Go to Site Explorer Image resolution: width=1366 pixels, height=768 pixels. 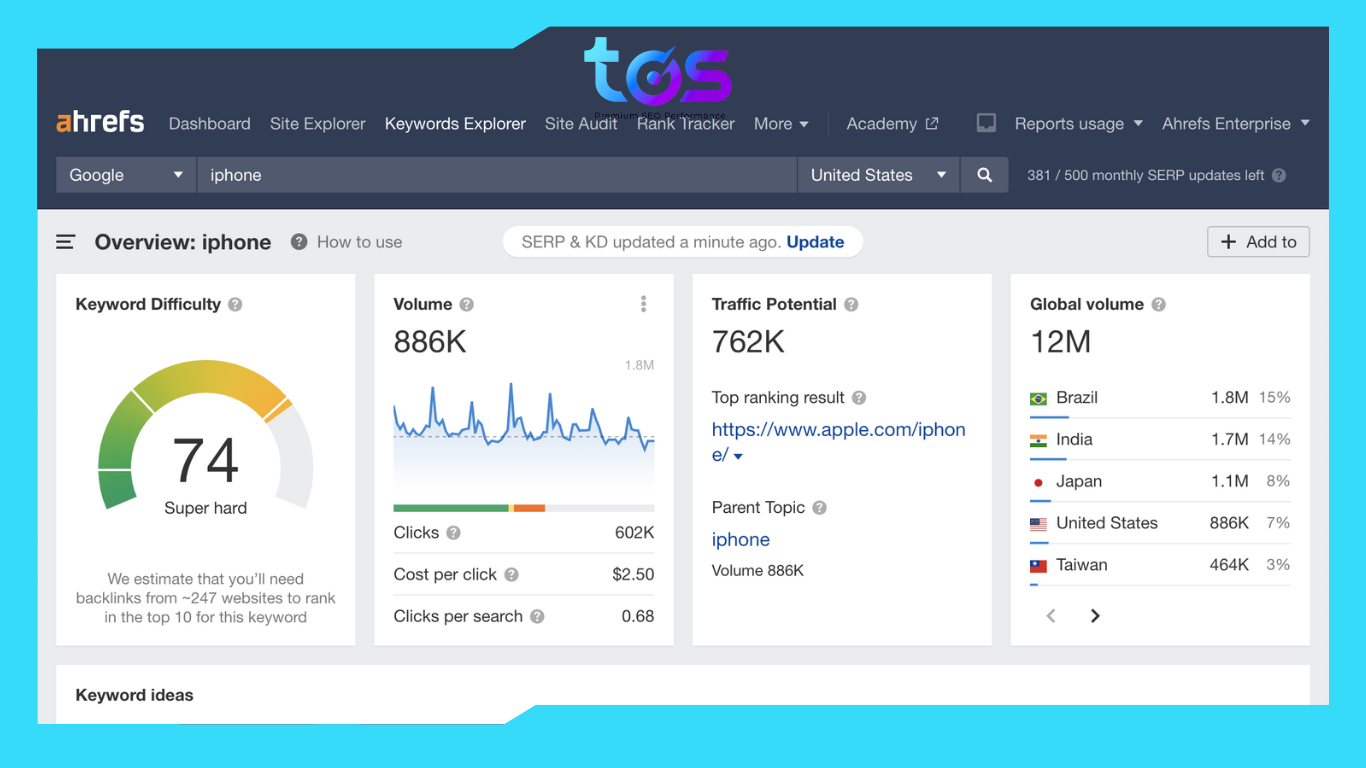tap(317, 124)
